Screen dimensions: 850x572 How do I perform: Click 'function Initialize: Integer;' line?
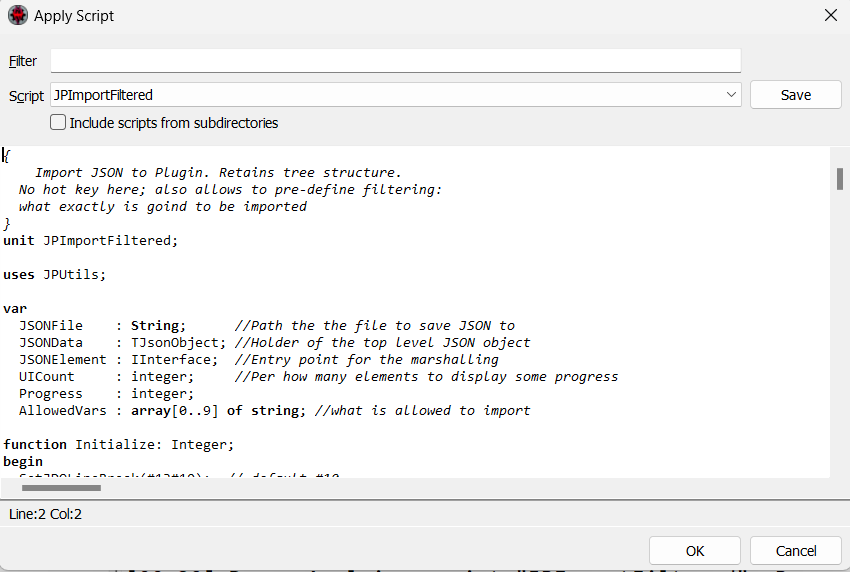(119, 445)
